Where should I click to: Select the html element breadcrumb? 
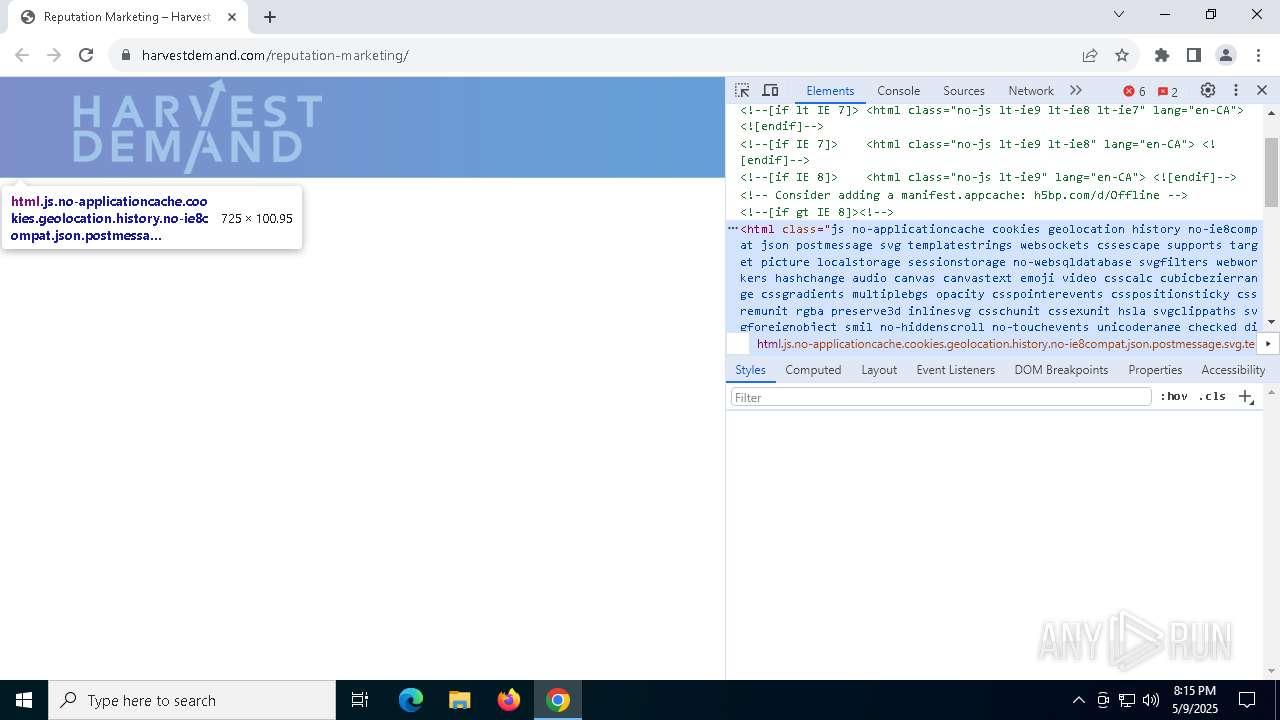click(1005, 344)
